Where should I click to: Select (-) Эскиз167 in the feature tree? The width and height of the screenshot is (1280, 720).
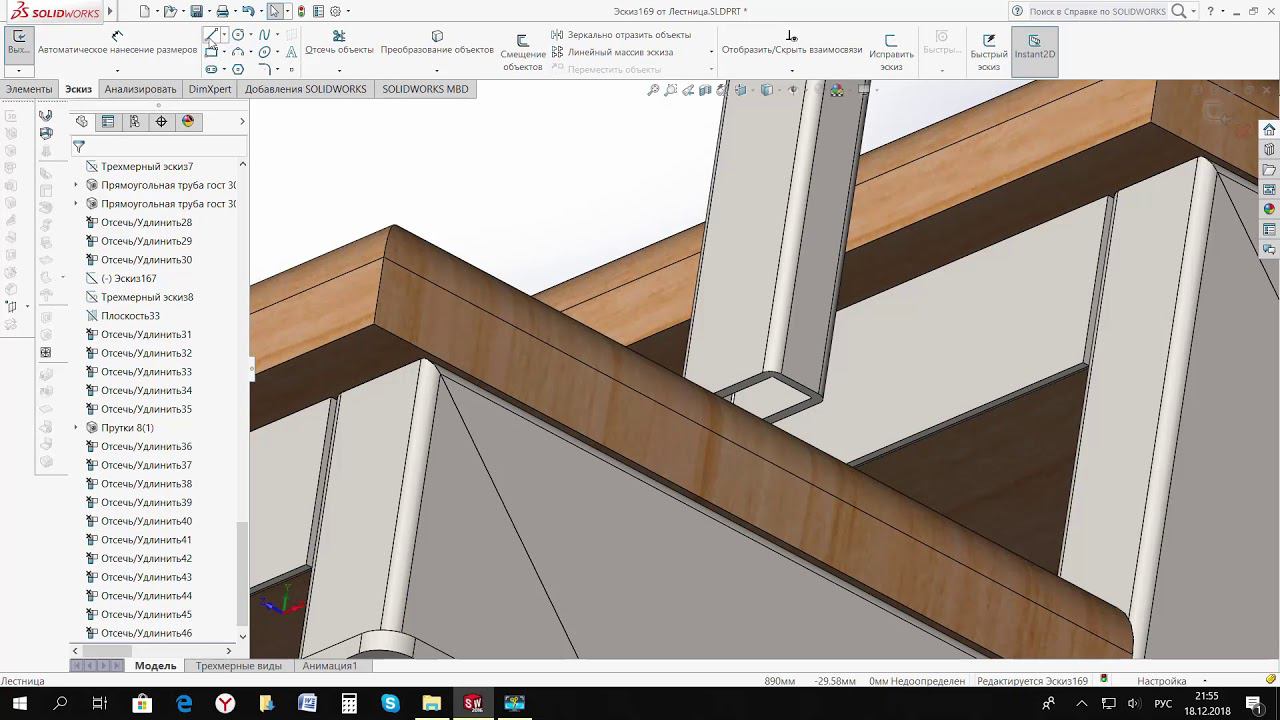[x=128, y=278]
